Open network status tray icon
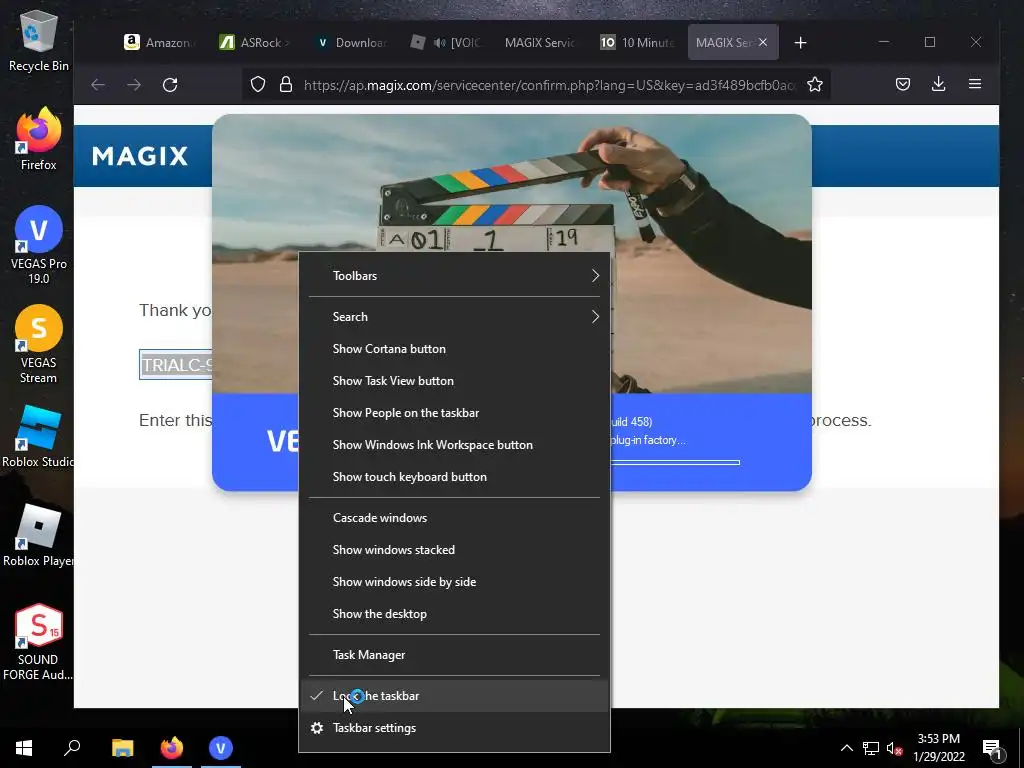This screenshot has width=1024, height=768. coord(871,748)
